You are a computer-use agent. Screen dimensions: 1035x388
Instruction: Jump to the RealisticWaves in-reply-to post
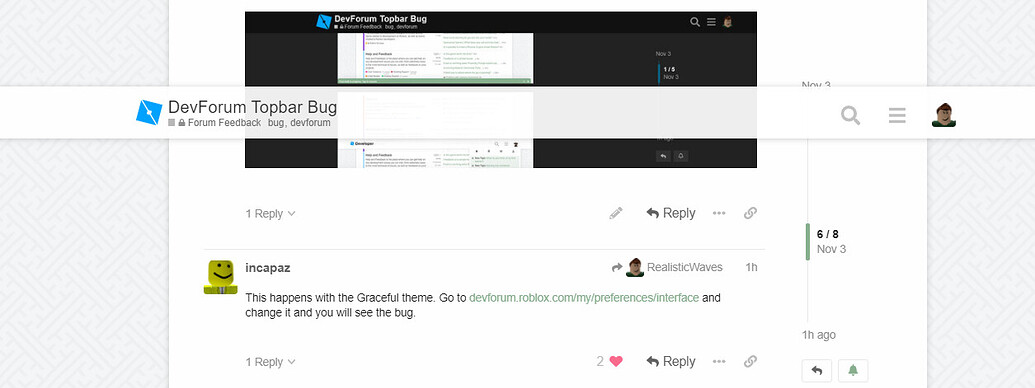point(667,267)
